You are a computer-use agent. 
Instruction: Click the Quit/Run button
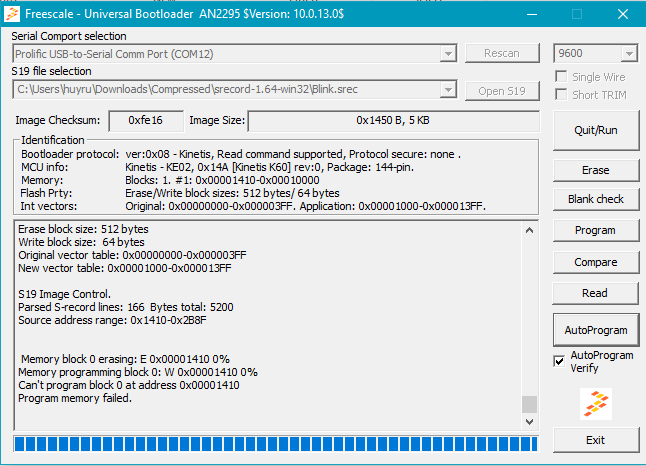(x=596, y=130)
